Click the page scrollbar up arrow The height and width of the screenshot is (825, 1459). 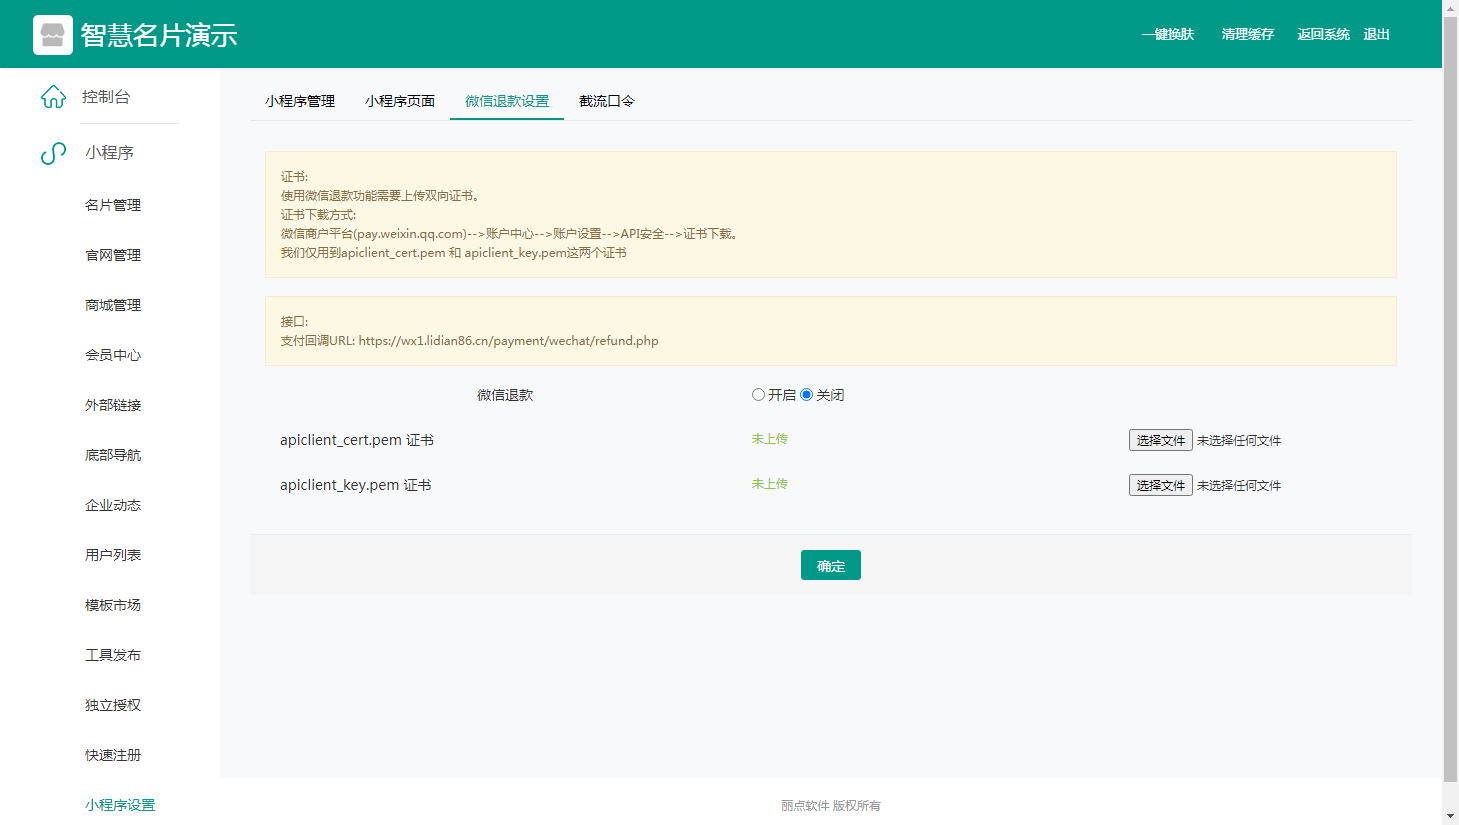(x=1450, y=8)
